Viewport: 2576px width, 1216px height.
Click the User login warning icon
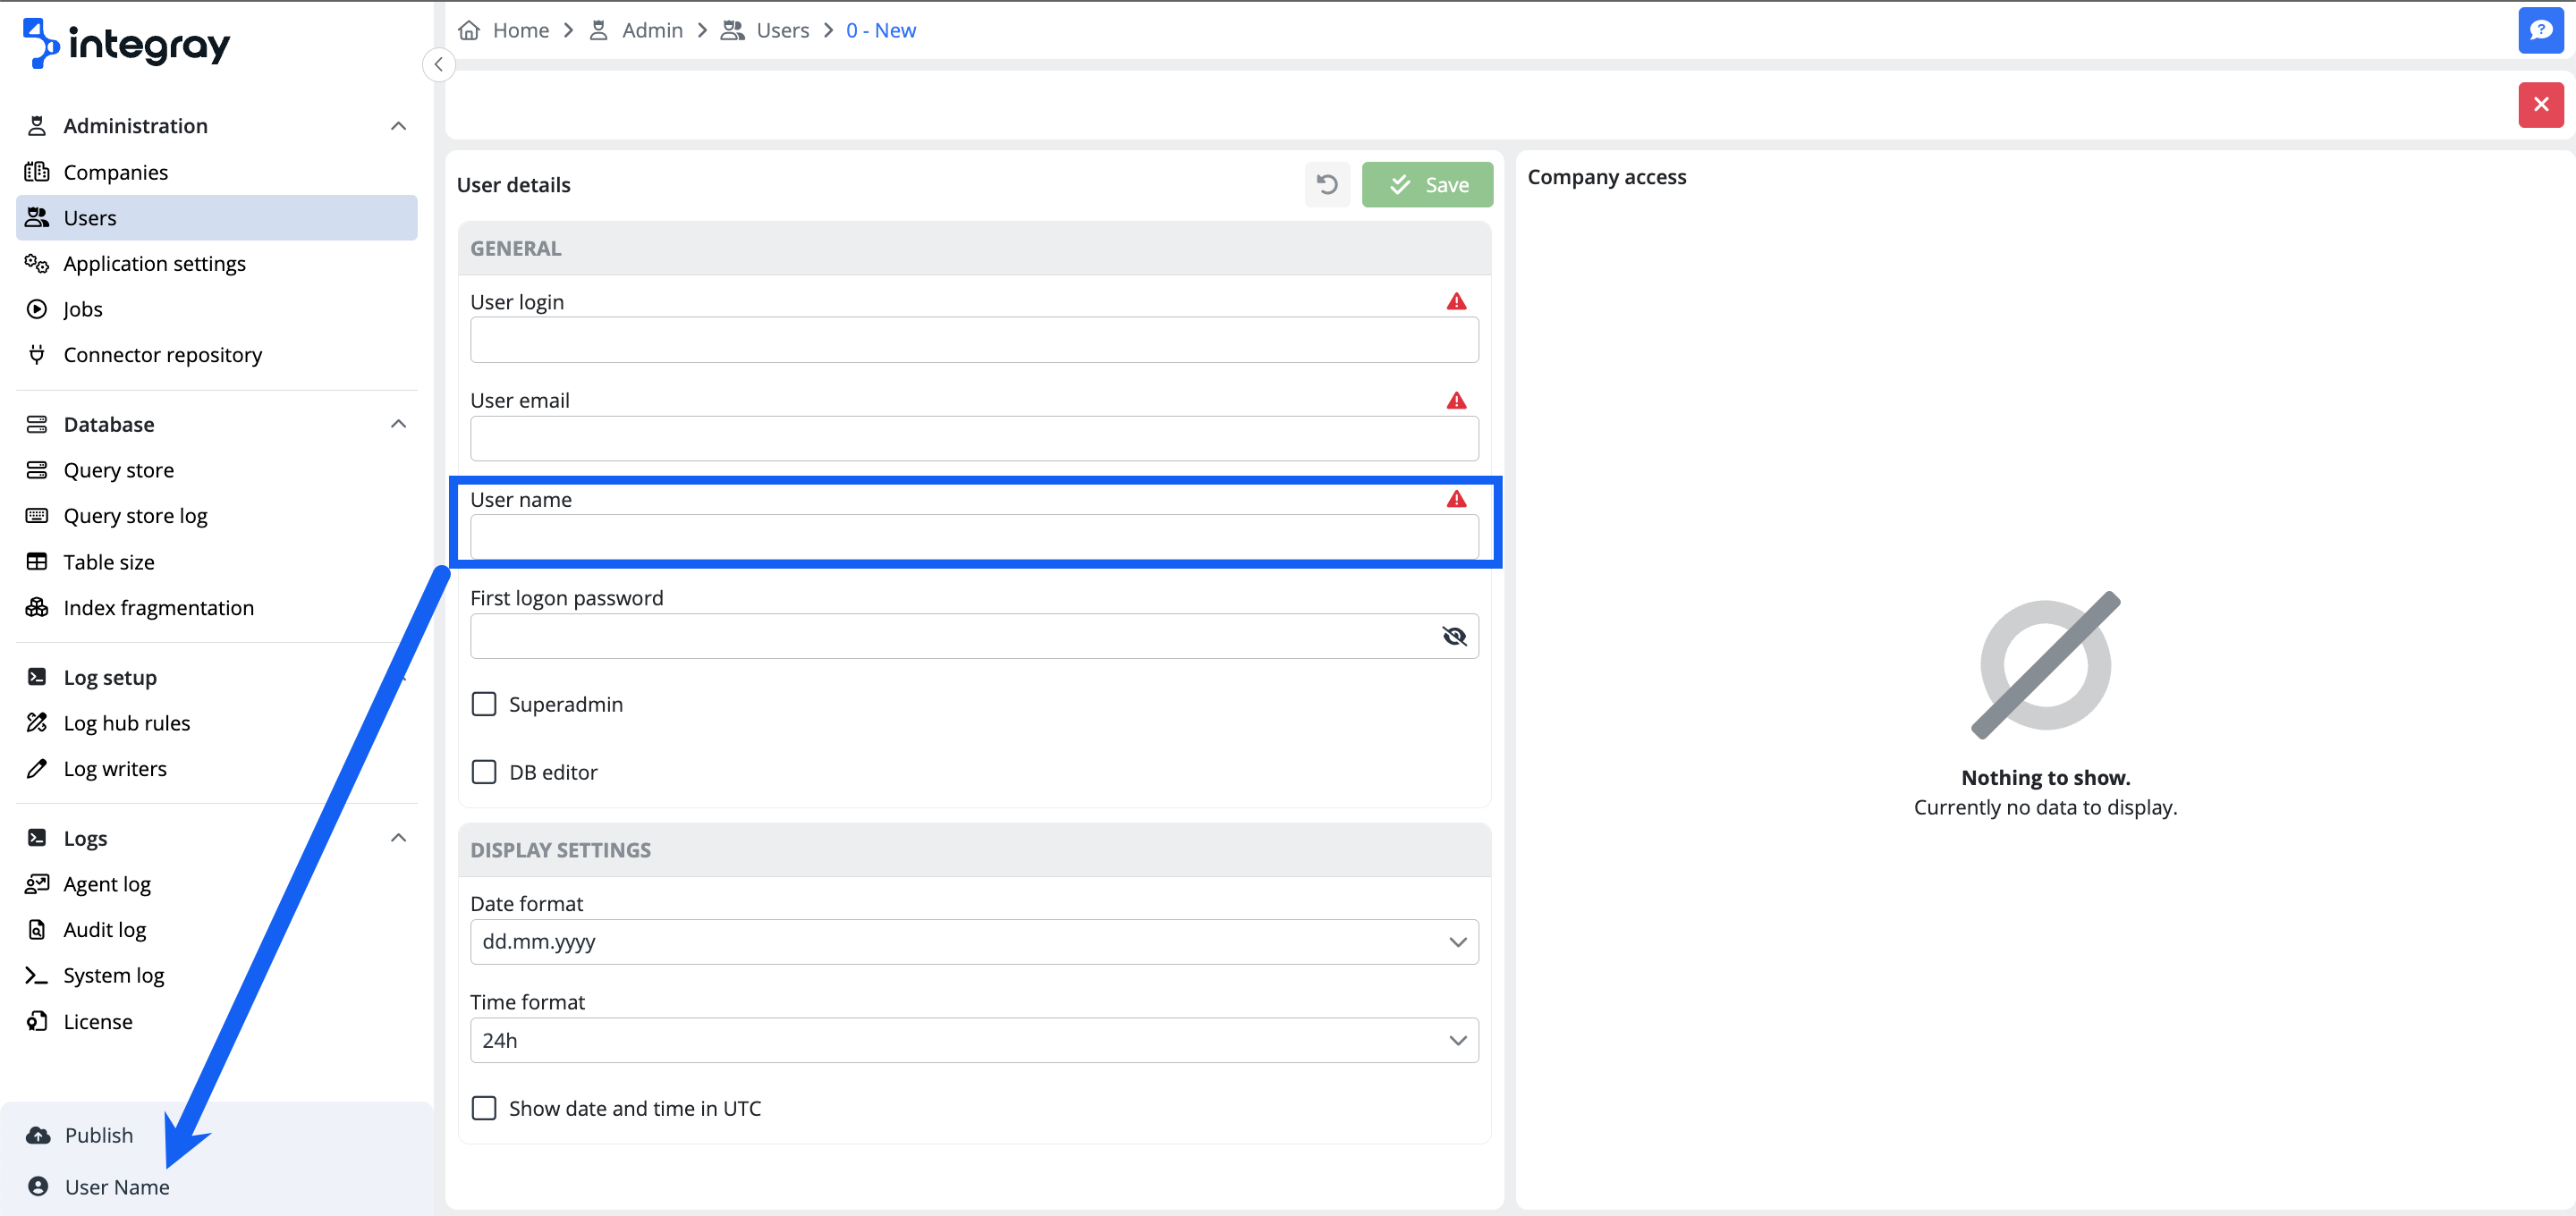[x=1456, y=301]
